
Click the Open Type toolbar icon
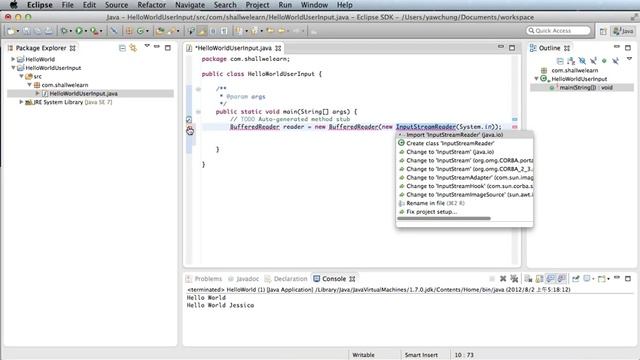[x=160, y=31]
